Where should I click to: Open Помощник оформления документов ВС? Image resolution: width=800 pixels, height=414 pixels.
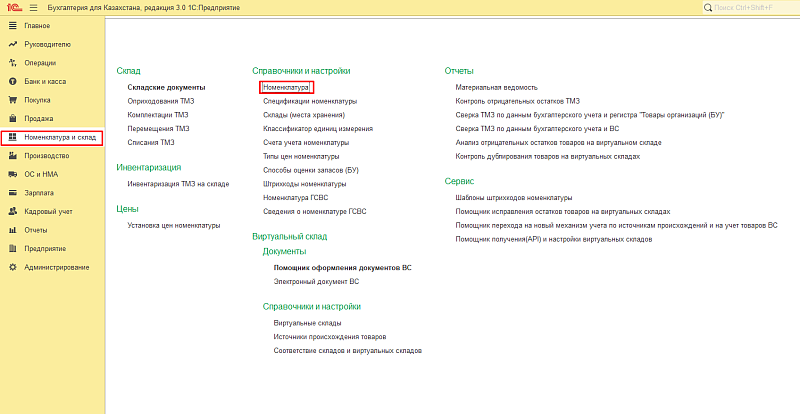point(342,268)
